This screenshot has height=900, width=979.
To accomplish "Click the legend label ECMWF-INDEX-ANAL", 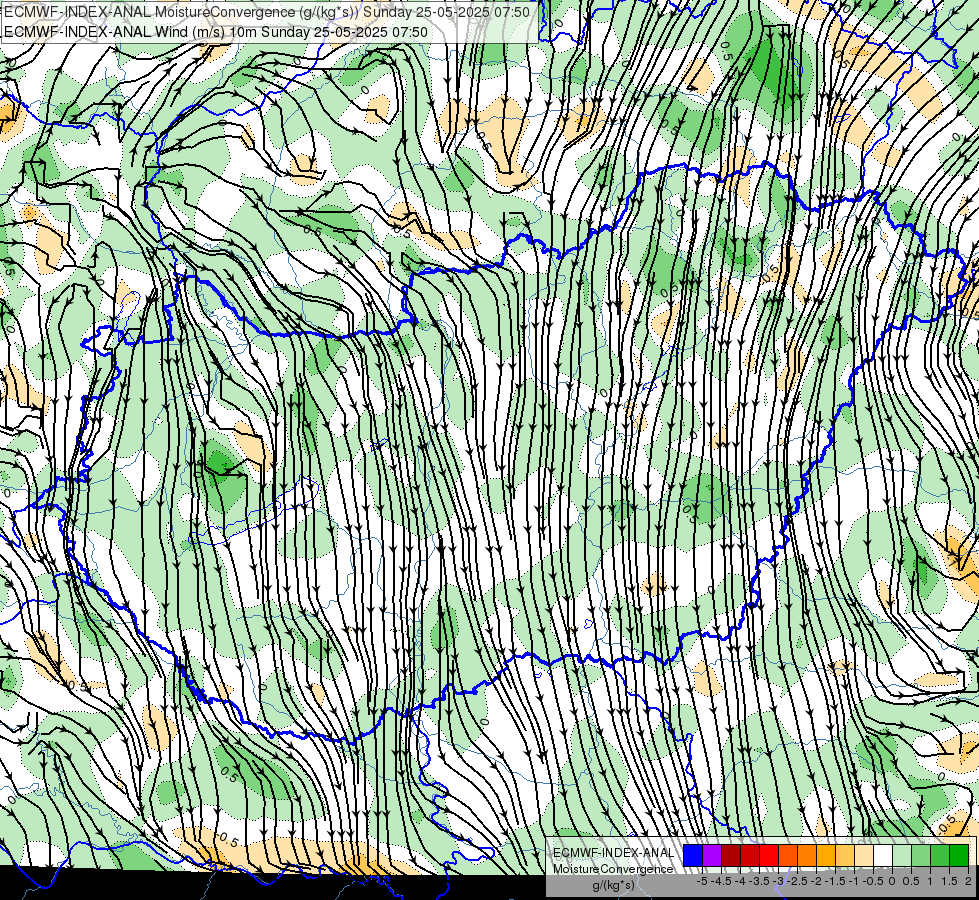I will click(613, 853).
